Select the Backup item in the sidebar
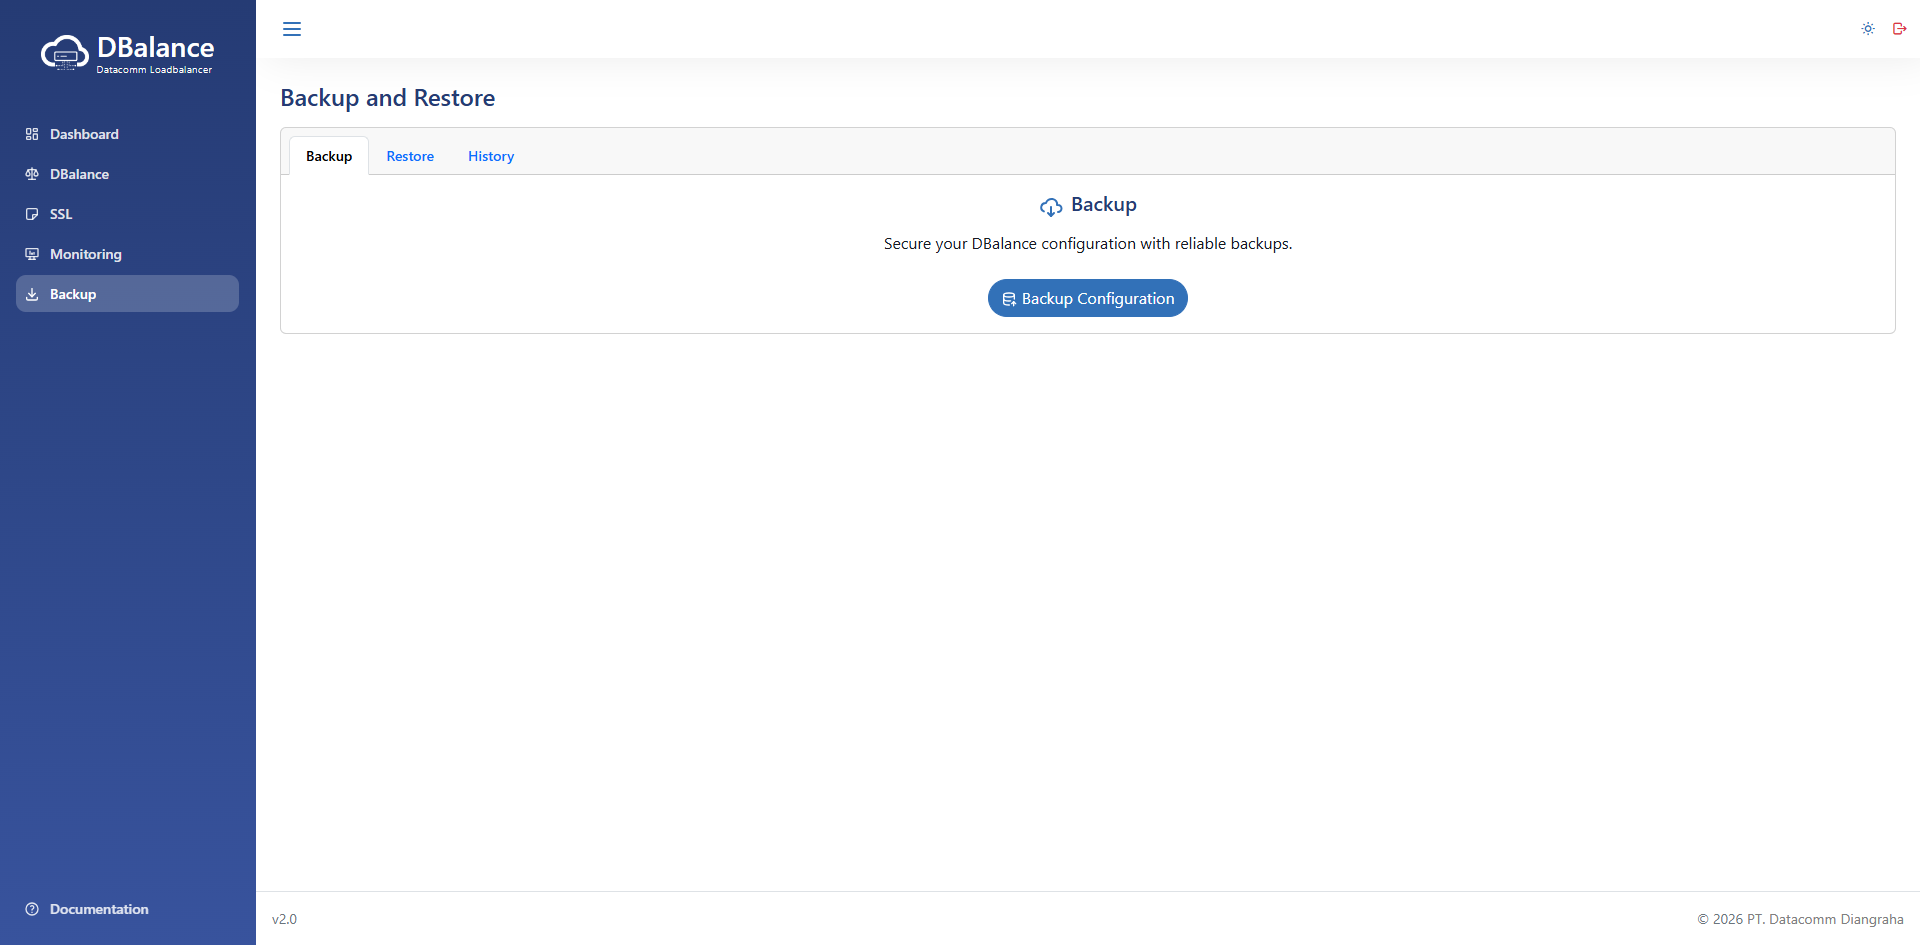Viewport: 1920px width, 945px height. click(127, 294)
